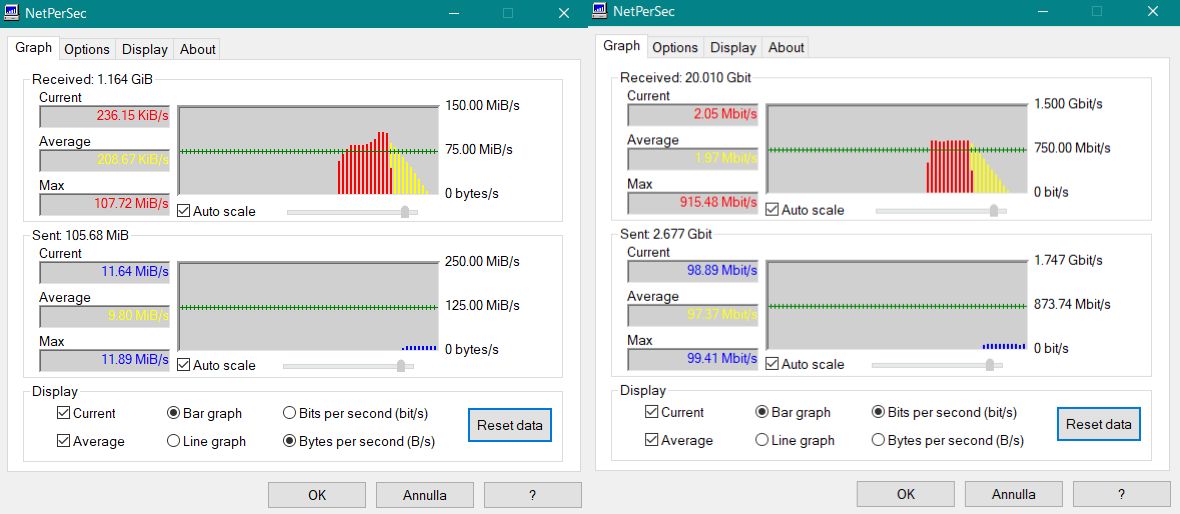Screen dimensions: 1180x514
Task: Click the NetPerSec app icon in left window title bar
Action: (13, 13)
